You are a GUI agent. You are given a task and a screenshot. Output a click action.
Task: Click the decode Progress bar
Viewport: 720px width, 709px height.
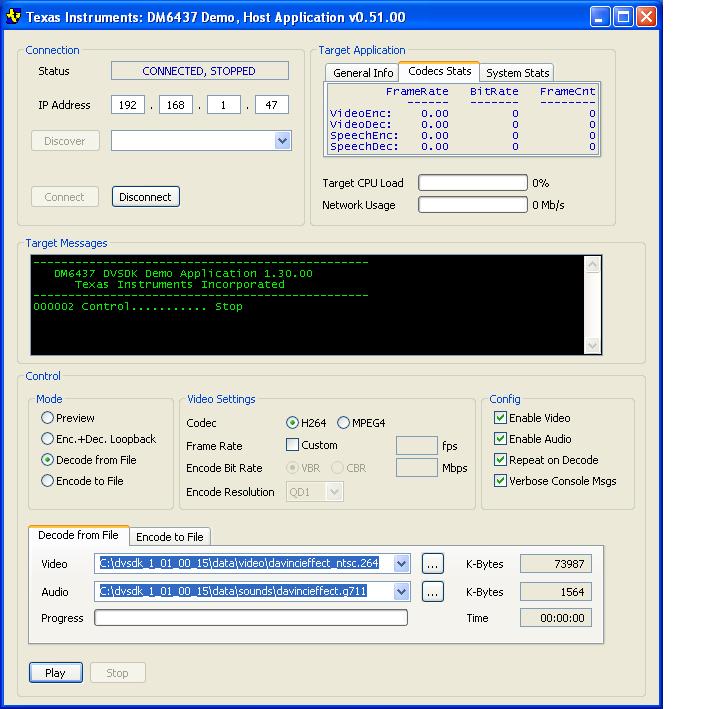click(x=251, y=618)
